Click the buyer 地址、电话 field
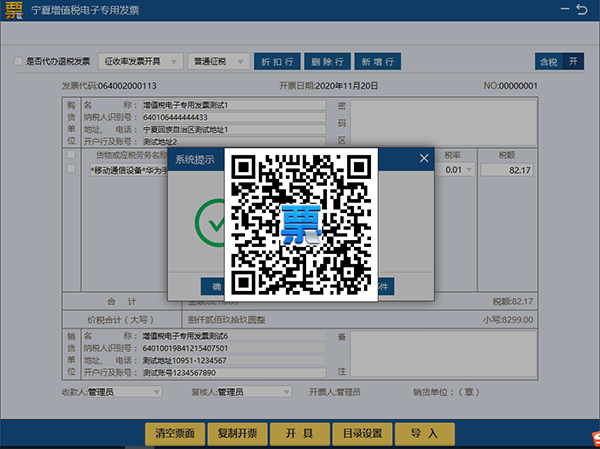This screenshot has width=600, height=449. pos(234,129)
